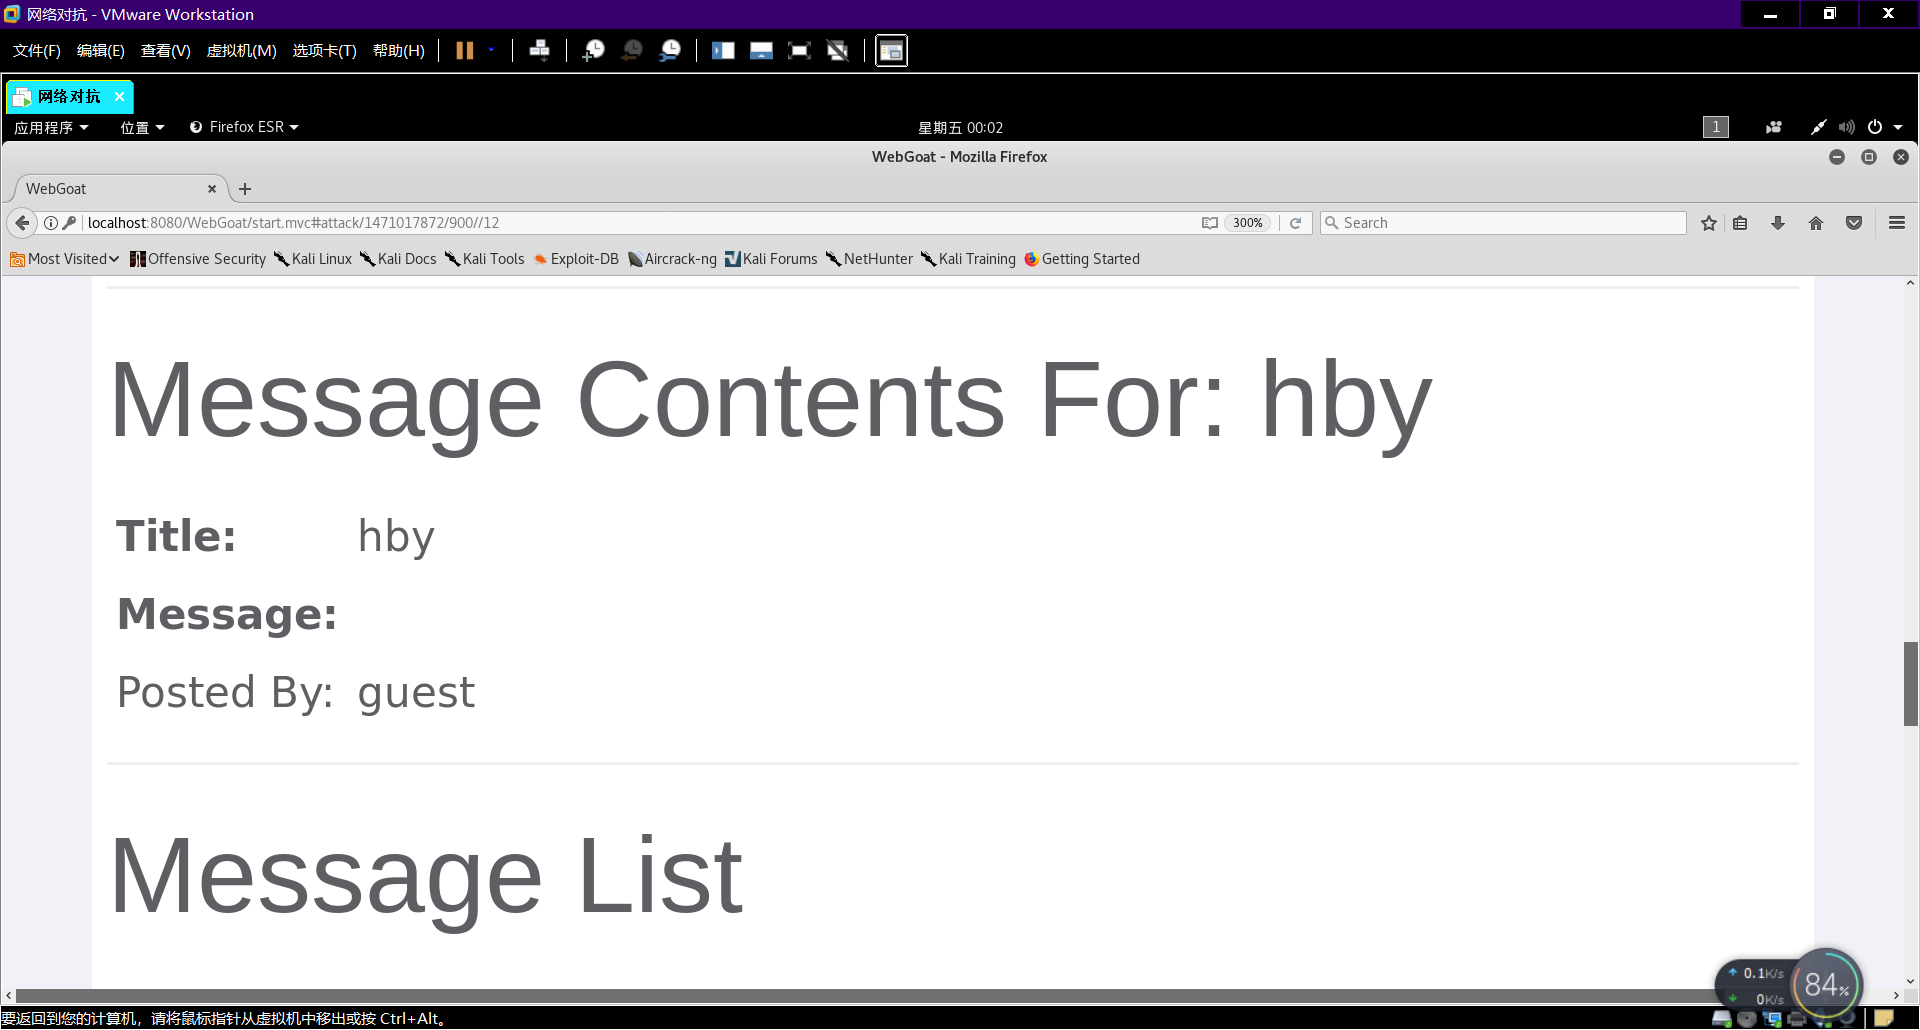1920x1030 pixels.
Task: Click the vertical scrollbar thumb of the page
Action: tap(1910, 684)
